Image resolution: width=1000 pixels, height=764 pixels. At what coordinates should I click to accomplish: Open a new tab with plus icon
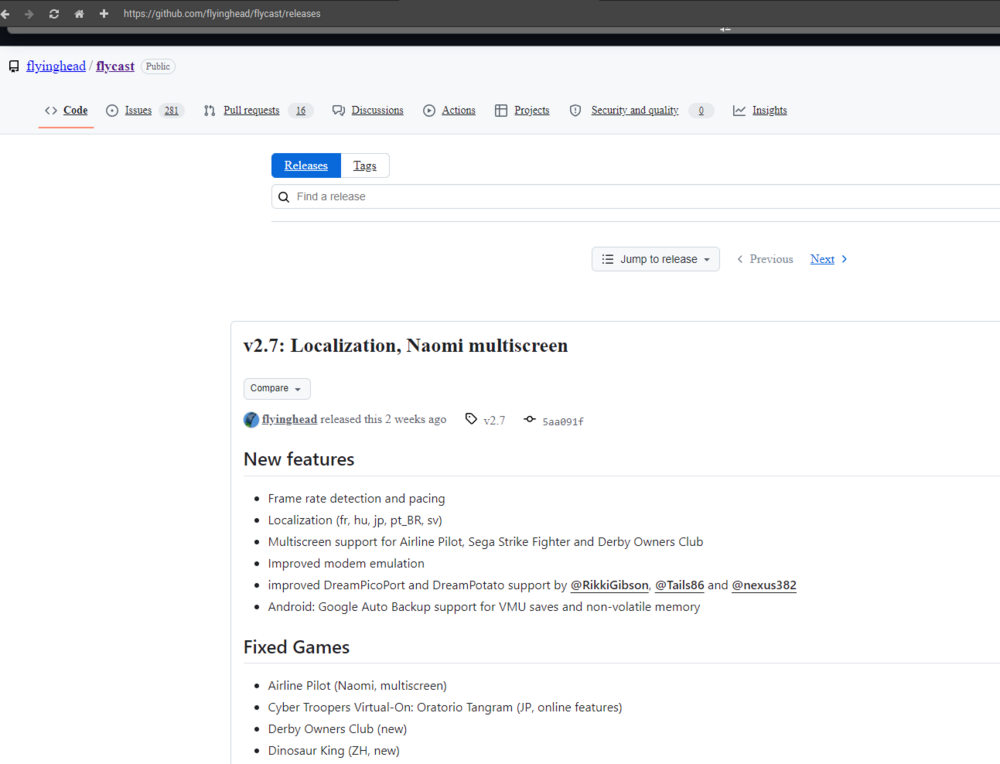(104, 13)
